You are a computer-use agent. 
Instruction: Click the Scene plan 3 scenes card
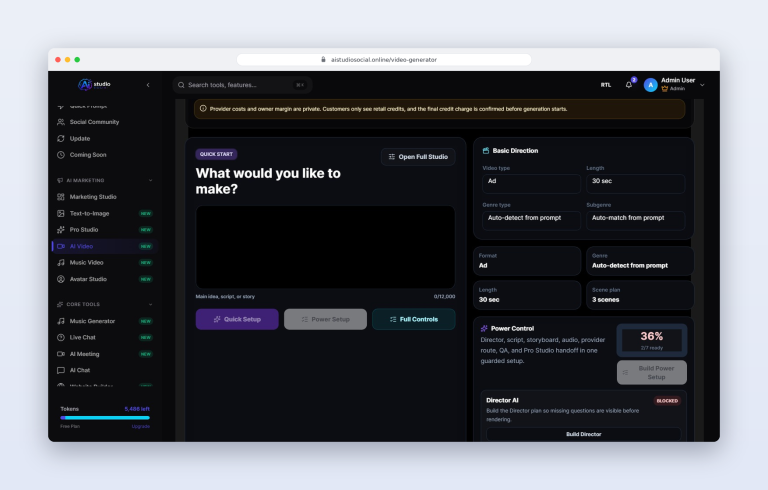pyautogui.click(x=640, y=295)
